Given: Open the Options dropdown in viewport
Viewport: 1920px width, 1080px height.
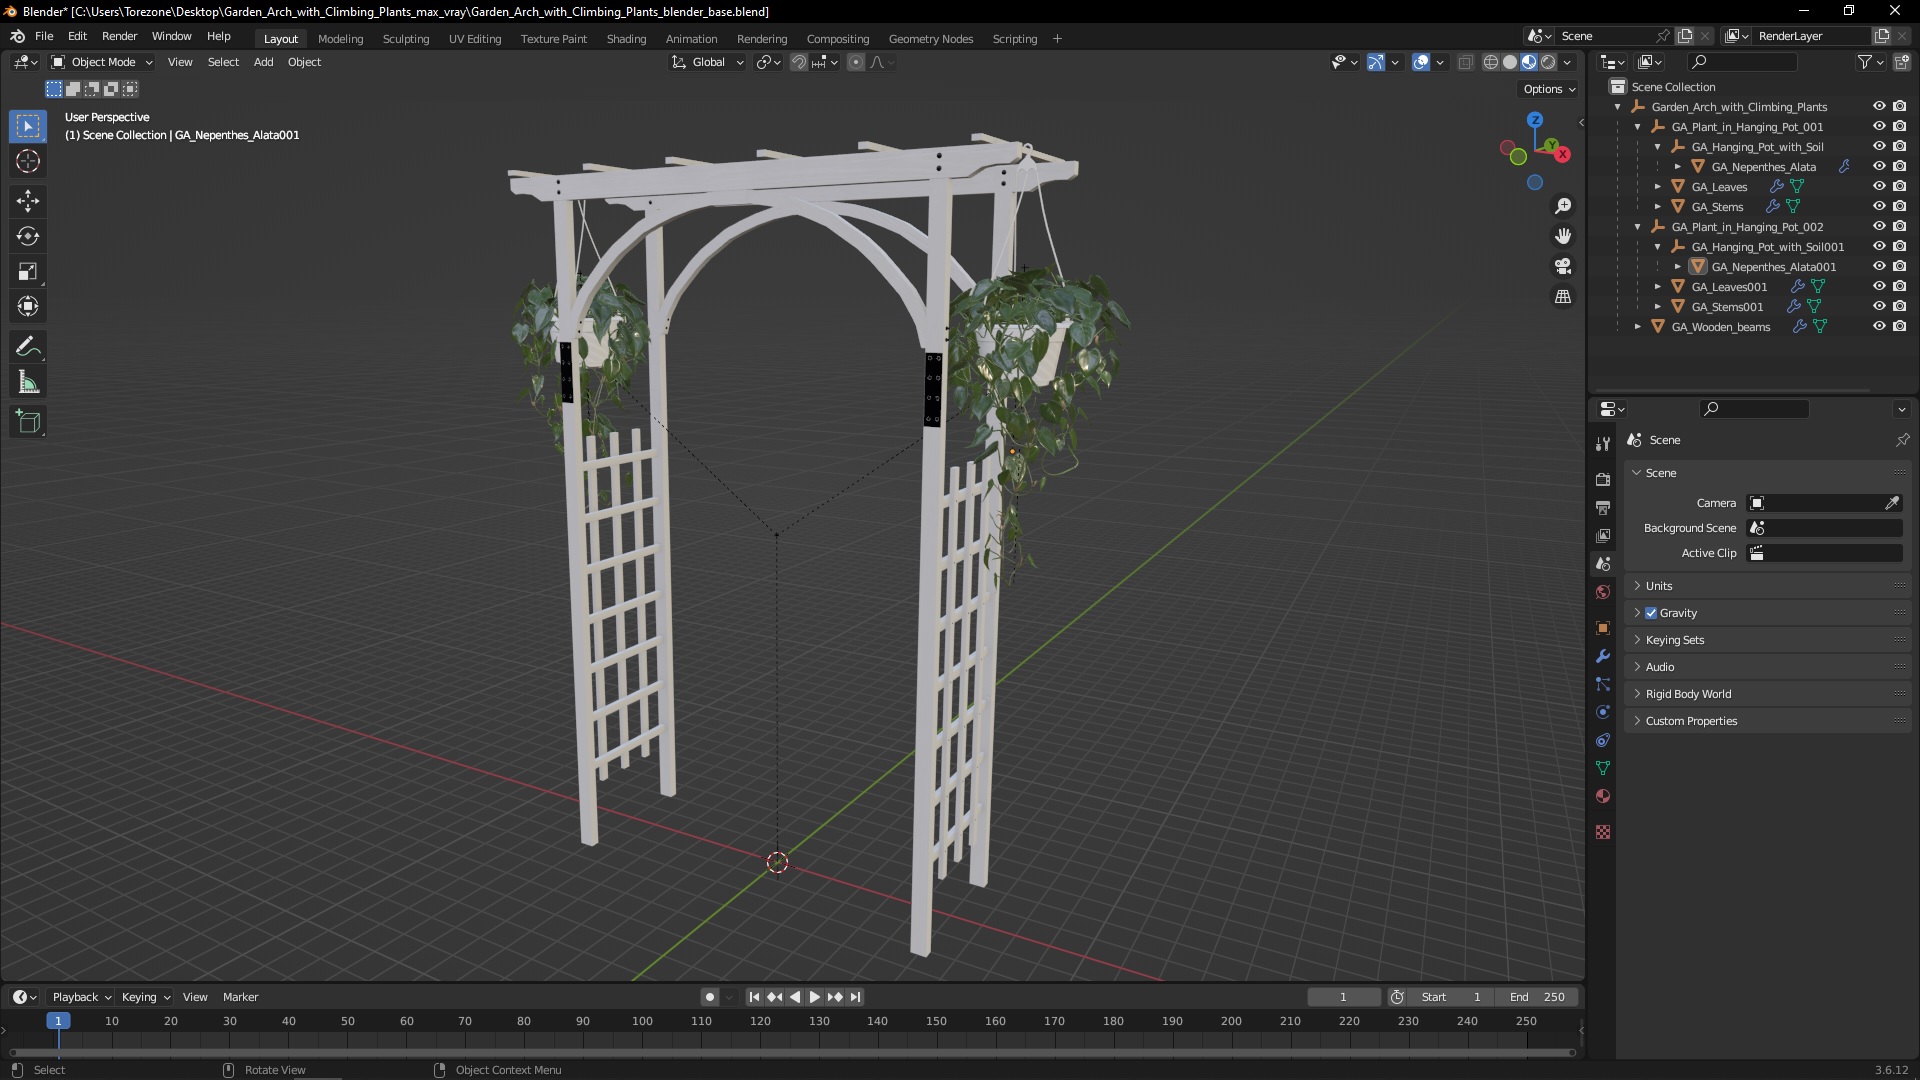Looking at the screenshot, I should coord(1549,89).
